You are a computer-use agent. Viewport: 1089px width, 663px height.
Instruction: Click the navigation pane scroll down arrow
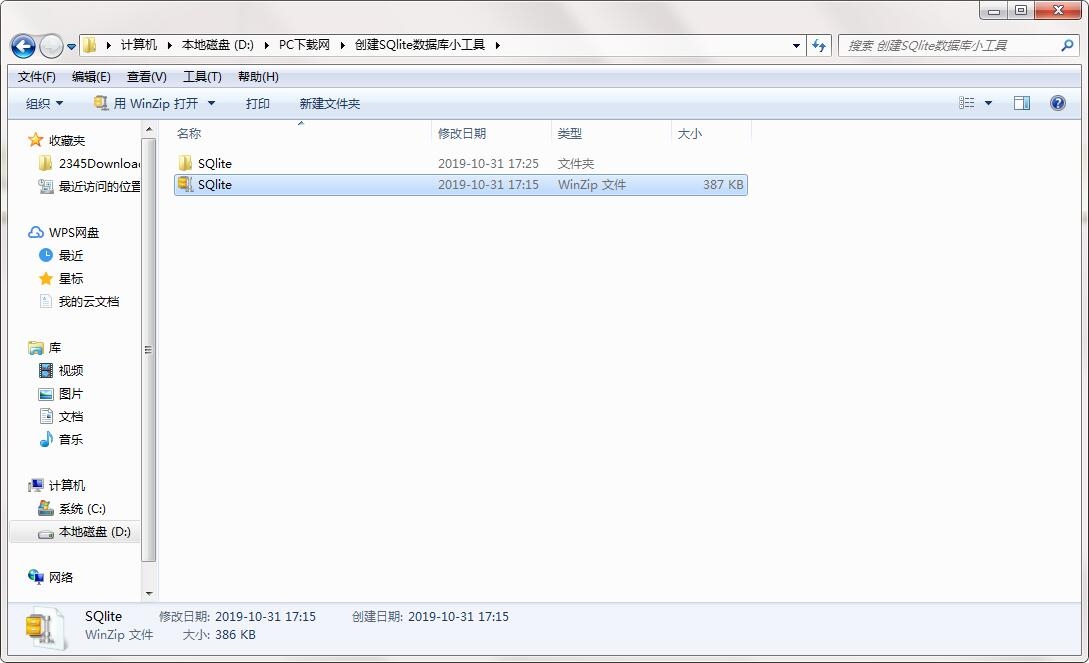(x=149, y=594)
